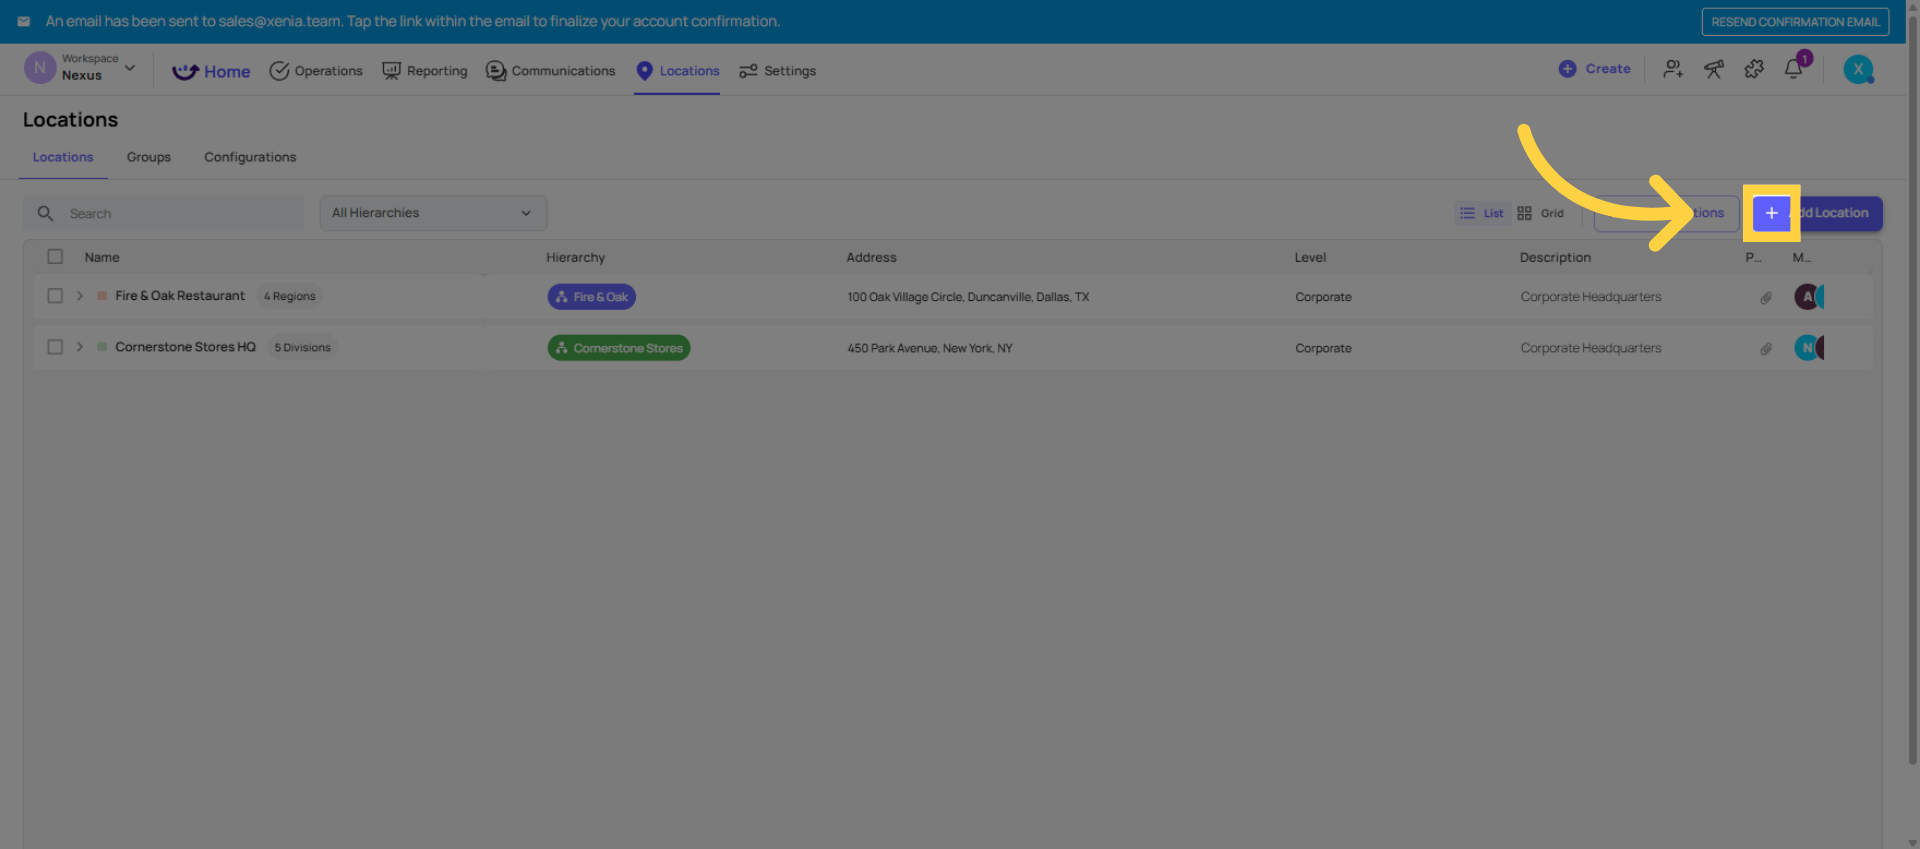This screenshot has height=849, width=1920.
Task: Click the attachment icon in Fire & Oak row
Action: pos(1766,298)
